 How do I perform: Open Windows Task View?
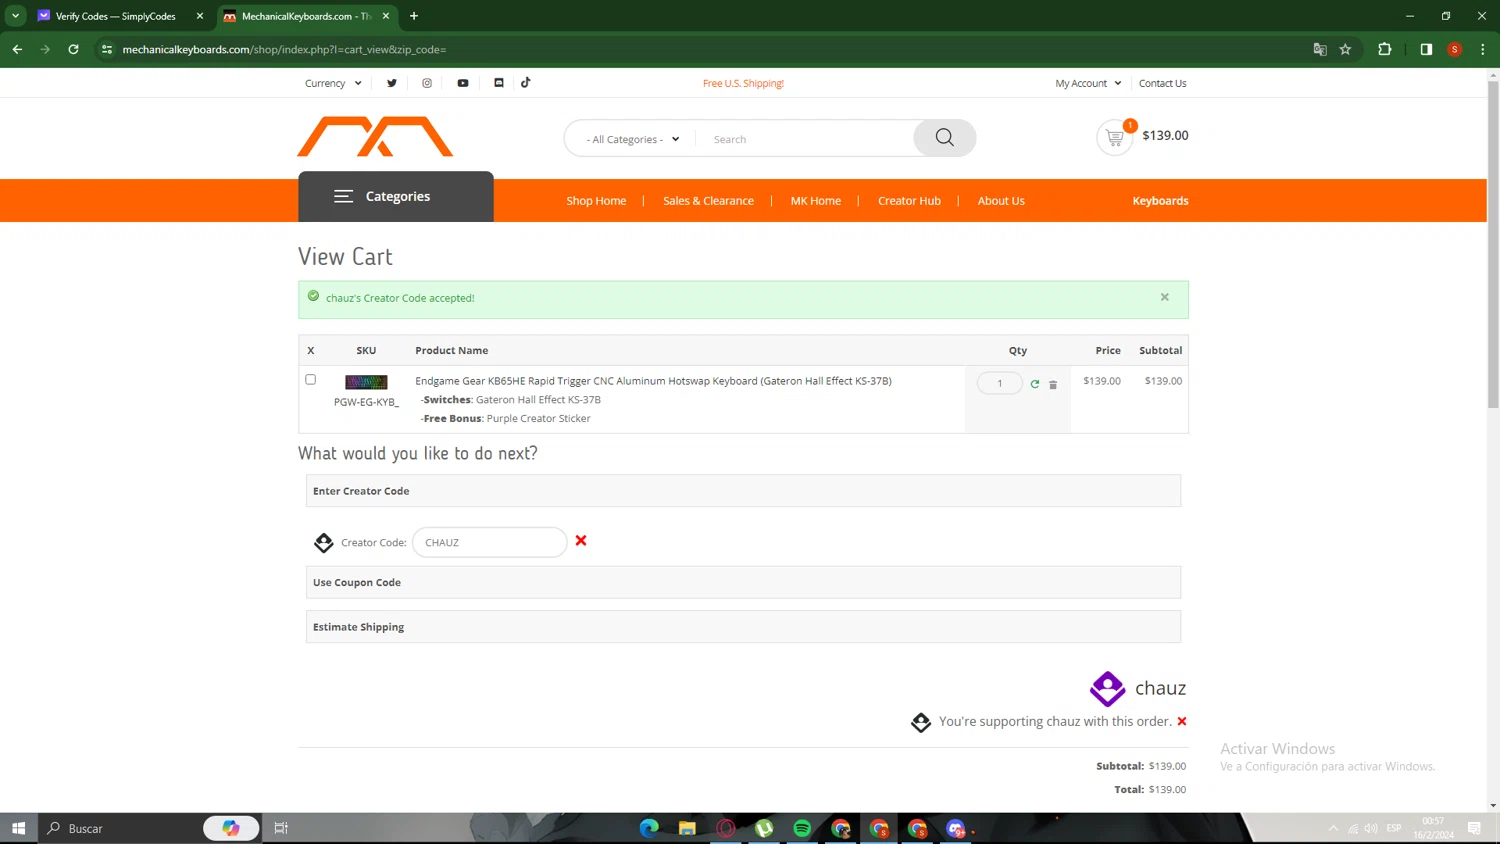281,828
